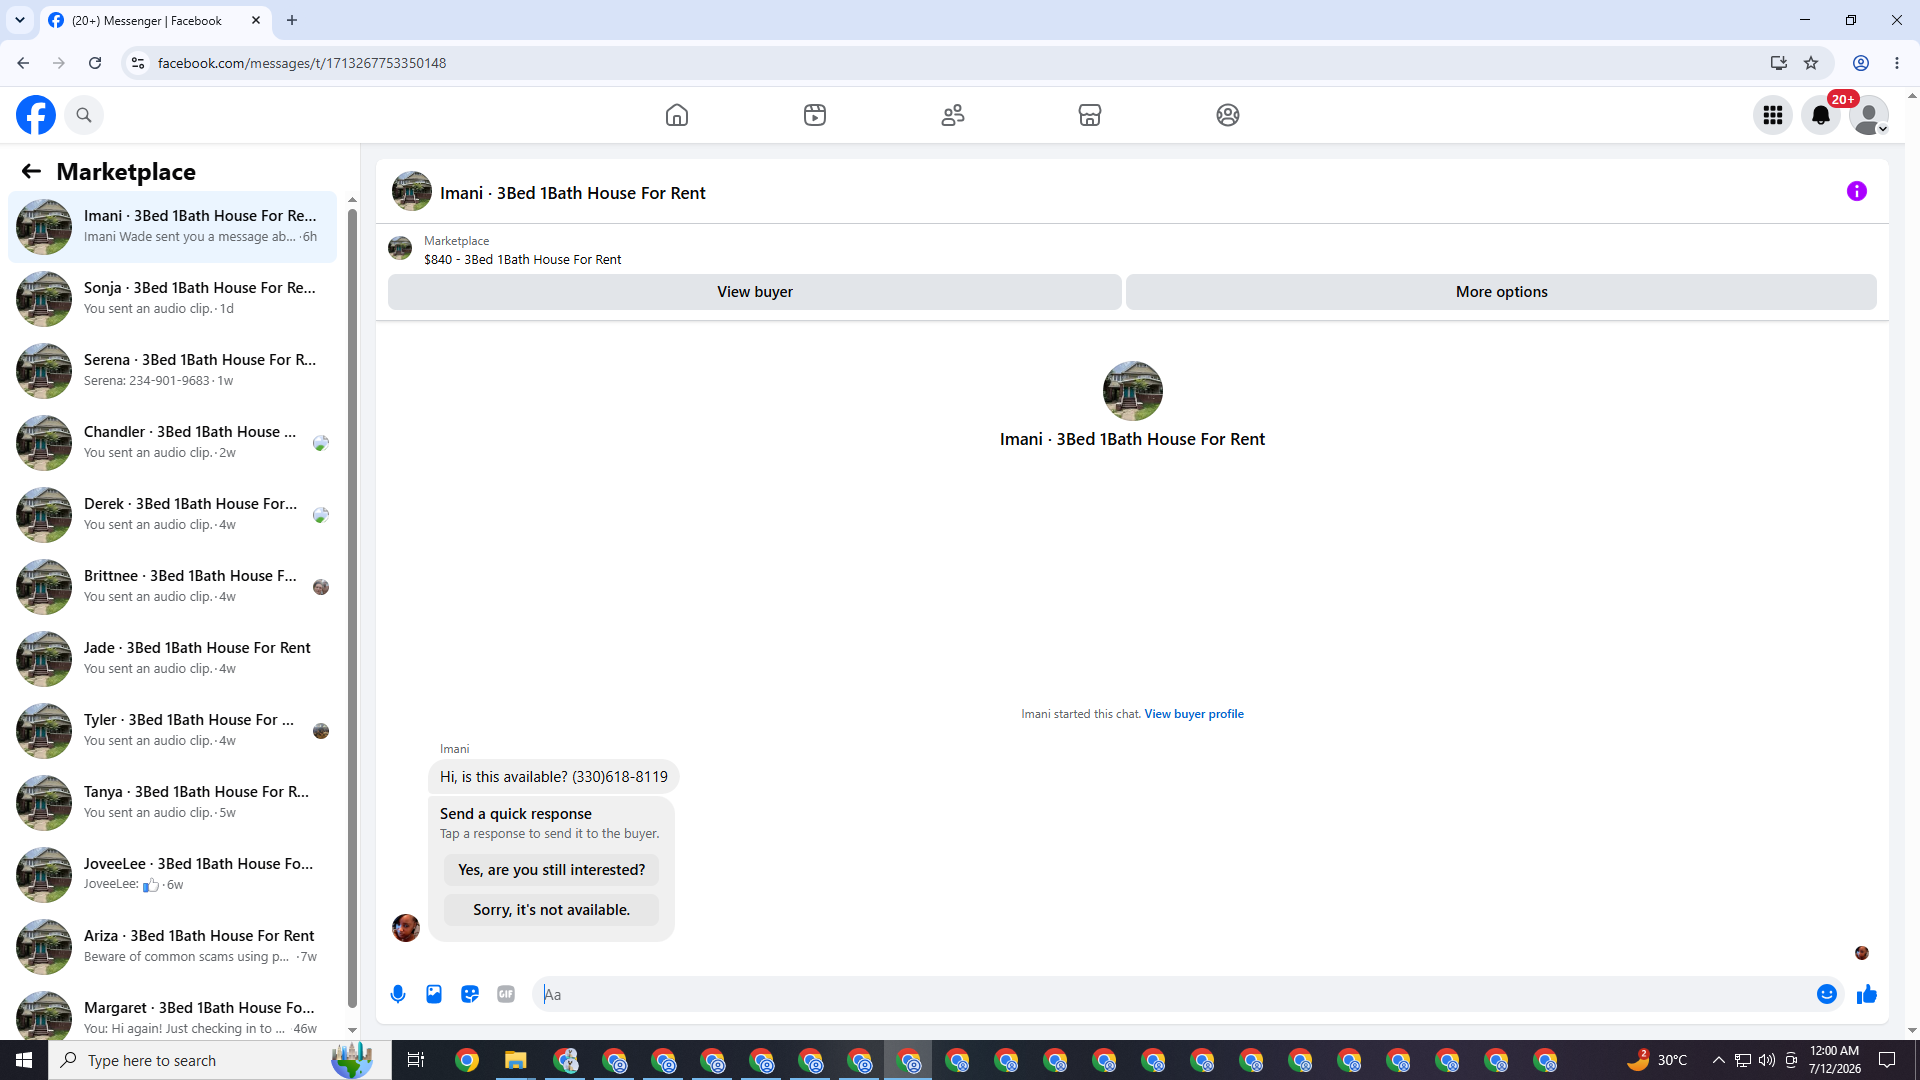Send quick reply 'Yes, are you still interested?'

pos(551,870)
